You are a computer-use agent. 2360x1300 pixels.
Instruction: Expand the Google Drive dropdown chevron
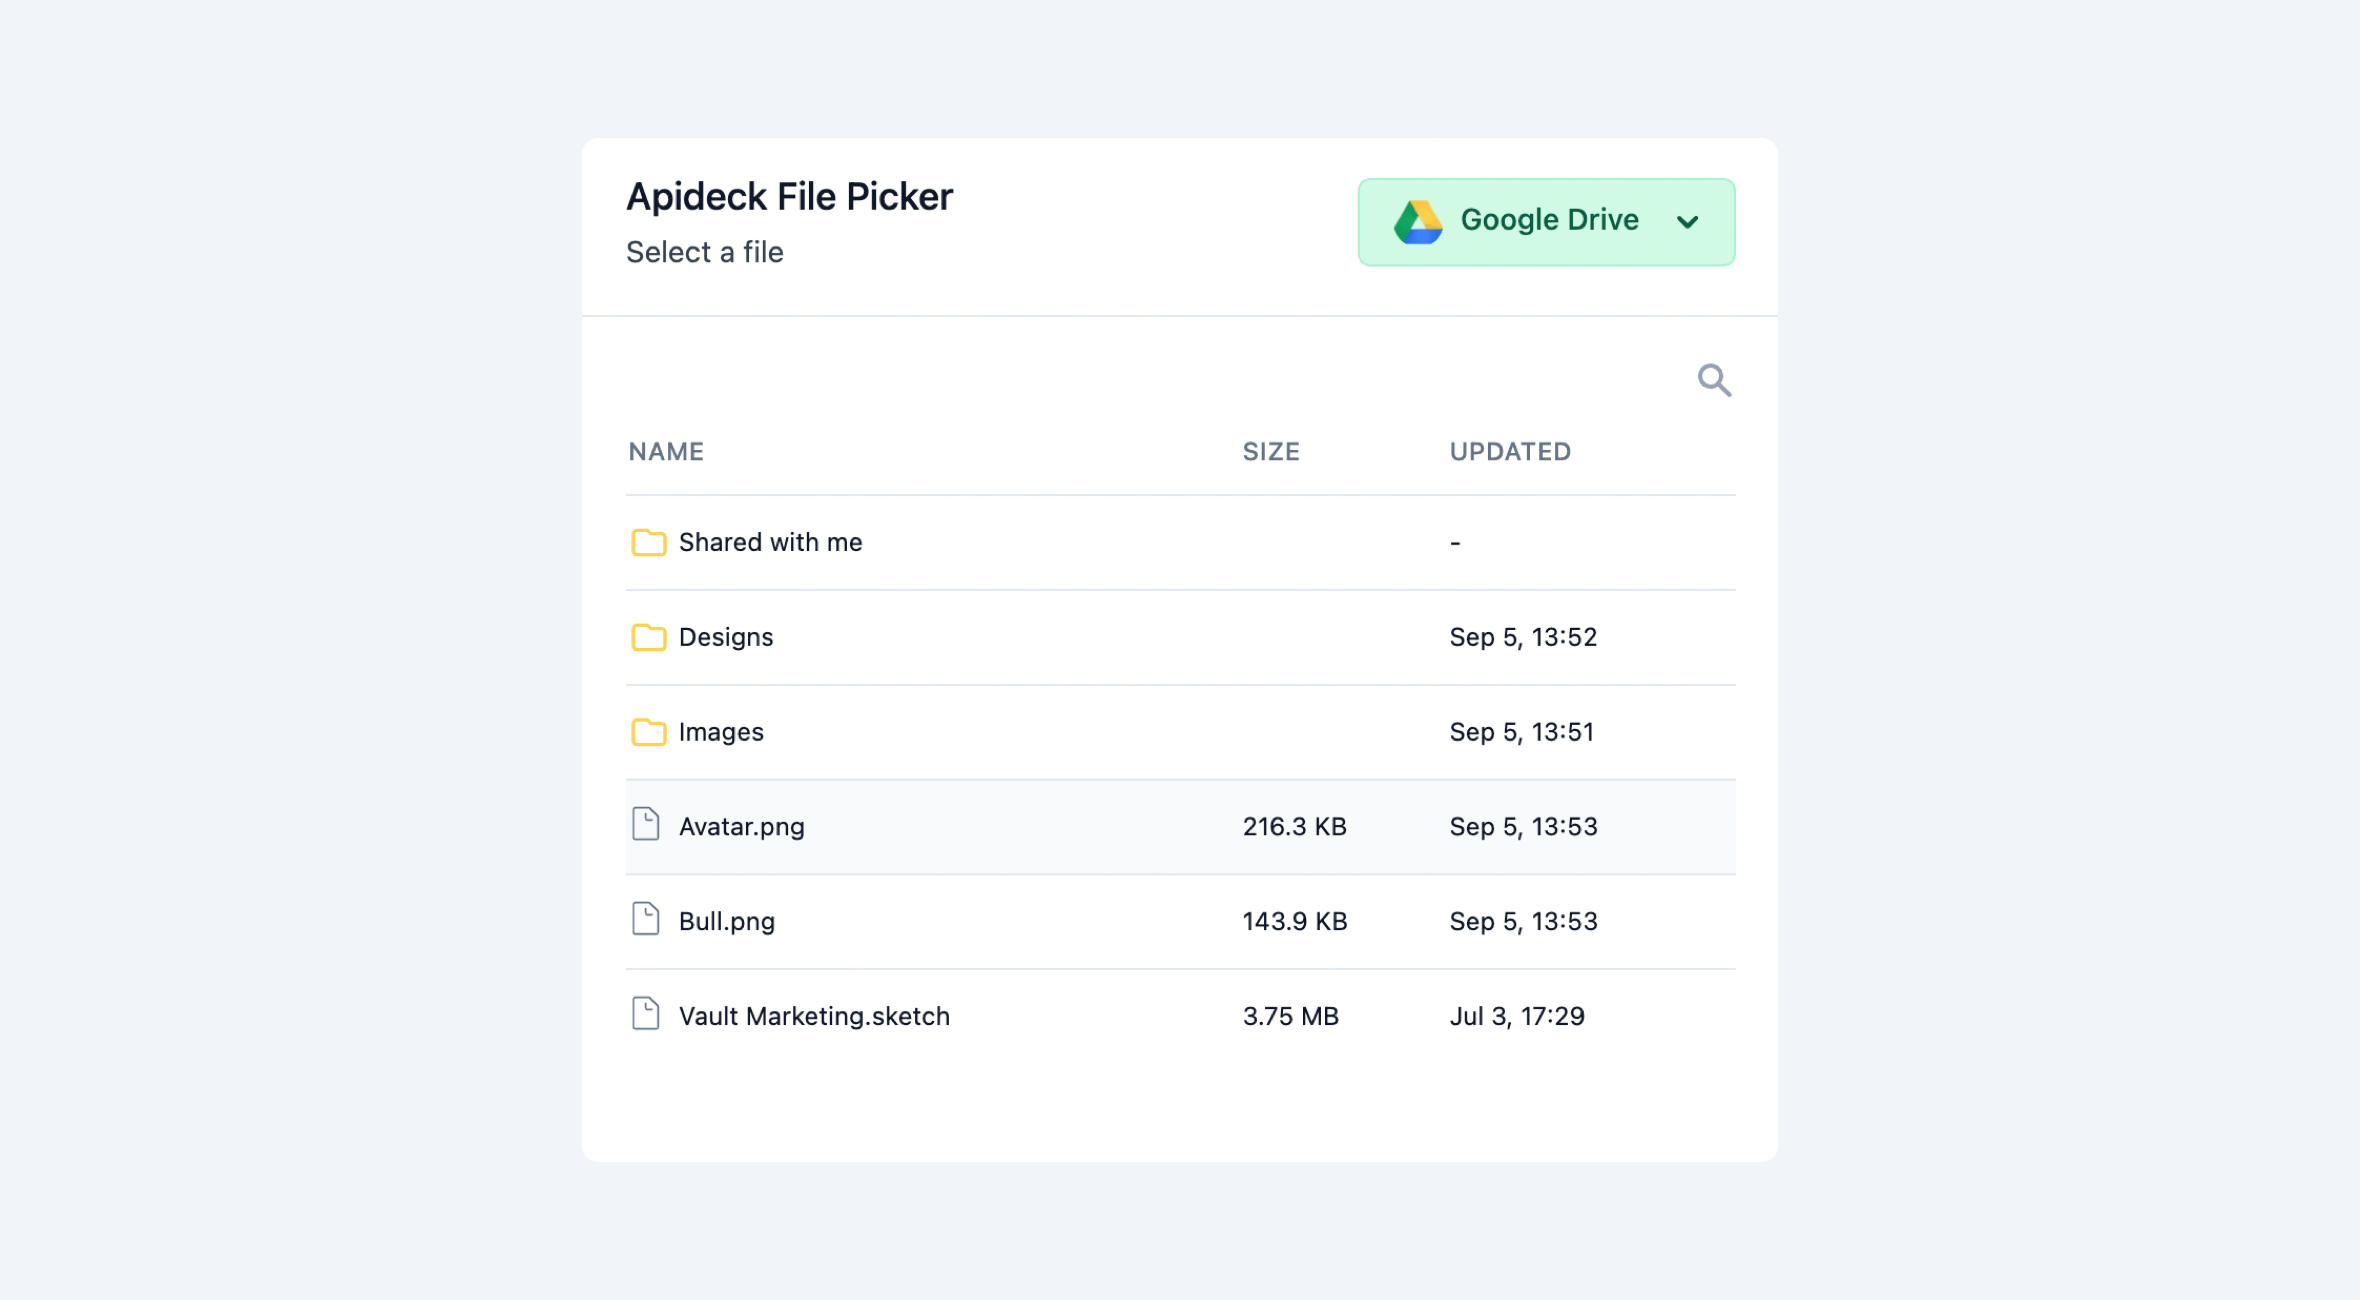click(1687, 222)
